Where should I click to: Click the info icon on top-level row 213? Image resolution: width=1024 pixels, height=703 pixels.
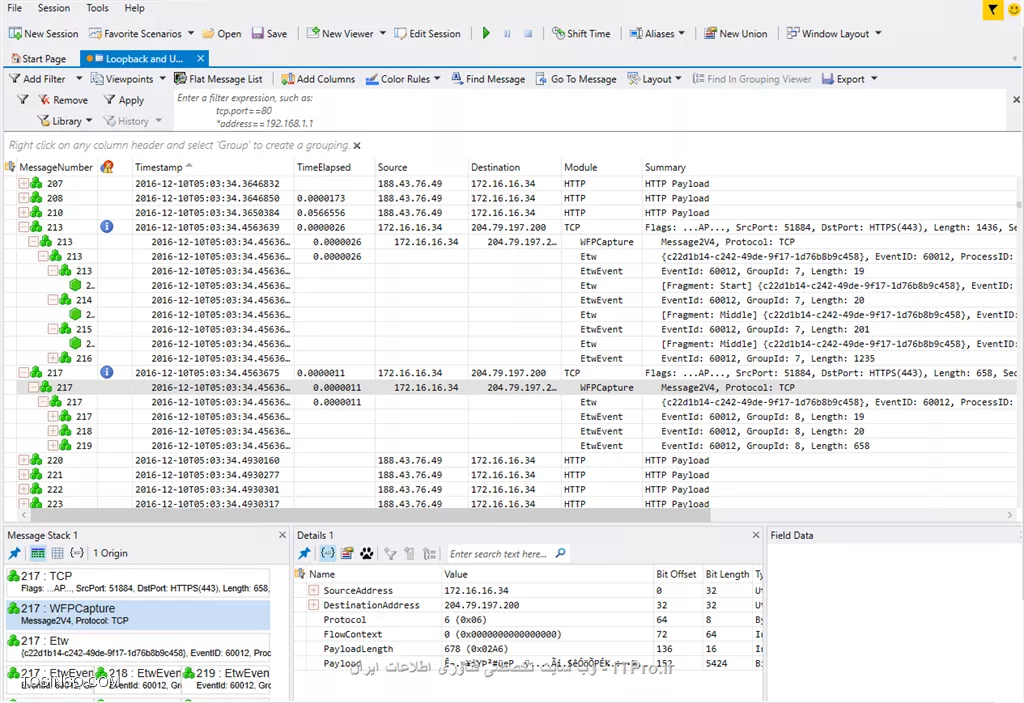tap(106, 227)
